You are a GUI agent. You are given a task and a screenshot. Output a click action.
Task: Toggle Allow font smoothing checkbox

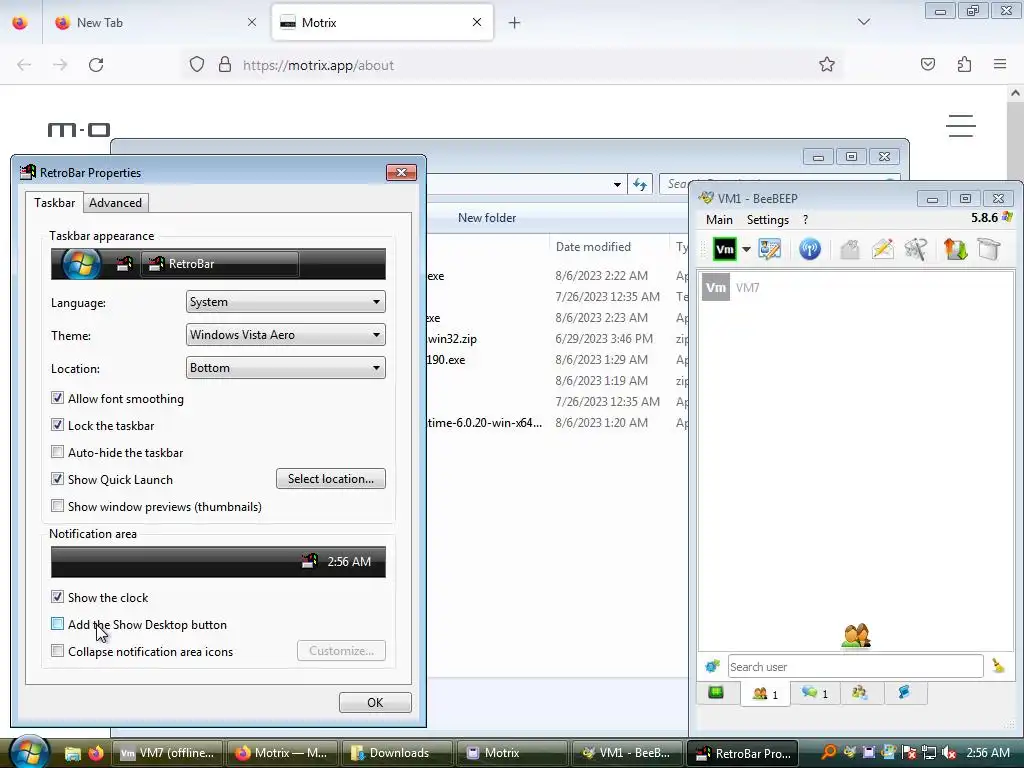(57, 398)
